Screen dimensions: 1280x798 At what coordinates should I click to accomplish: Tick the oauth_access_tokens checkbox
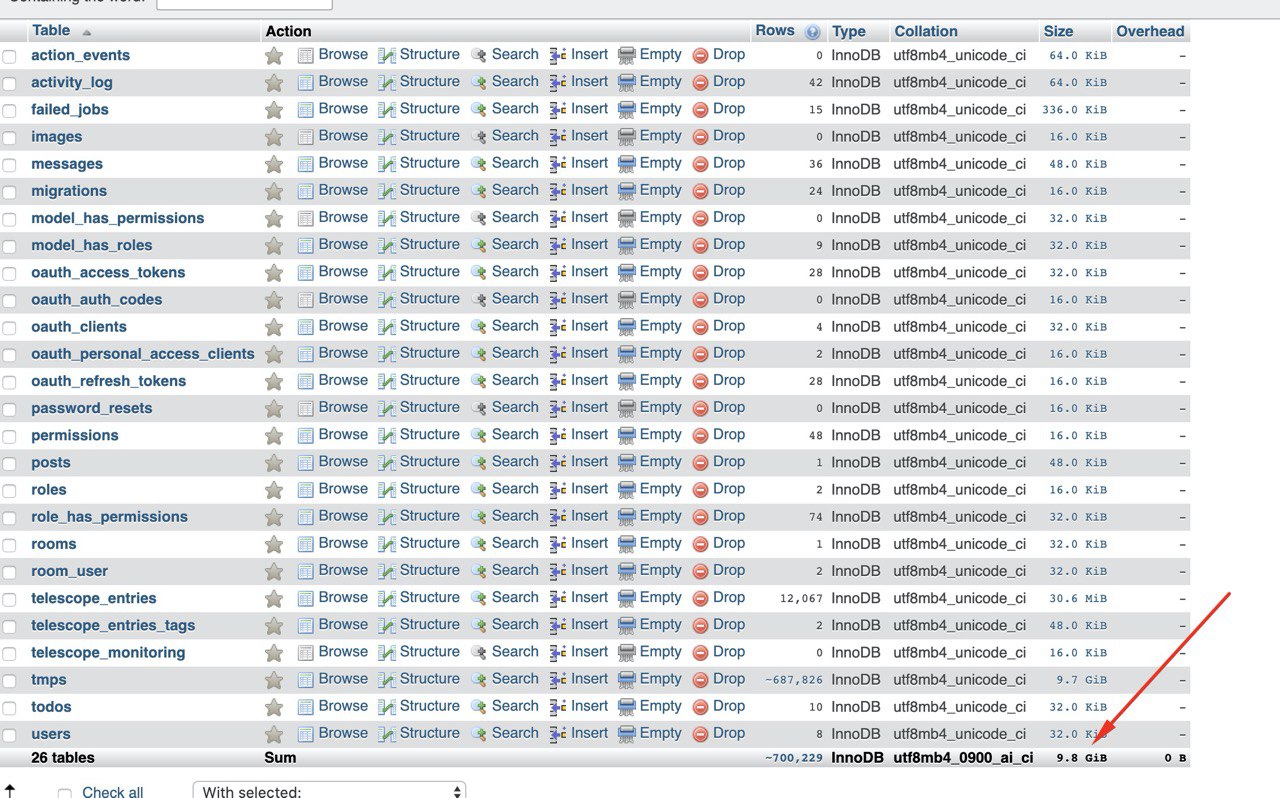click(9, 274)
